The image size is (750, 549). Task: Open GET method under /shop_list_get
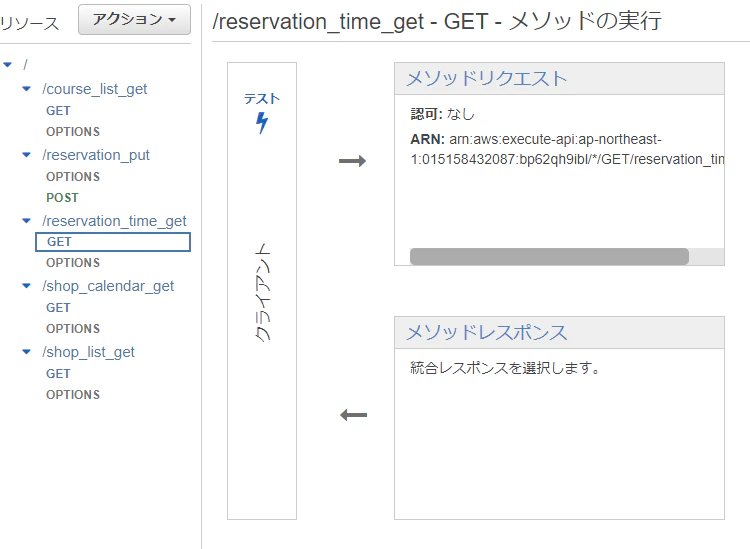click(58, 374)
